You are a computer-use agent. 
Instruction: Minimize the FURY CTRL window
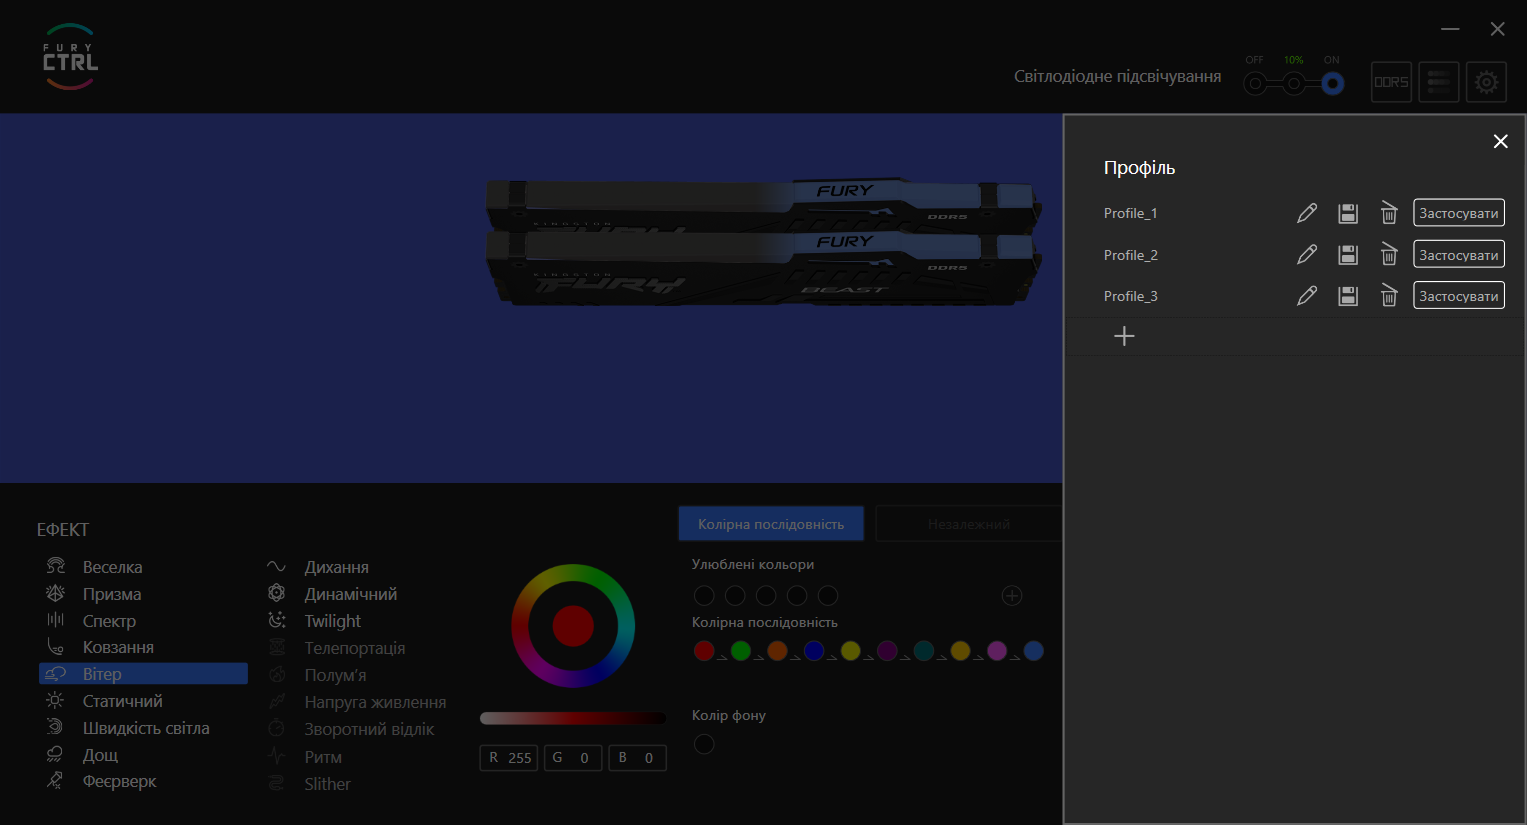[x=1451, y=29]
